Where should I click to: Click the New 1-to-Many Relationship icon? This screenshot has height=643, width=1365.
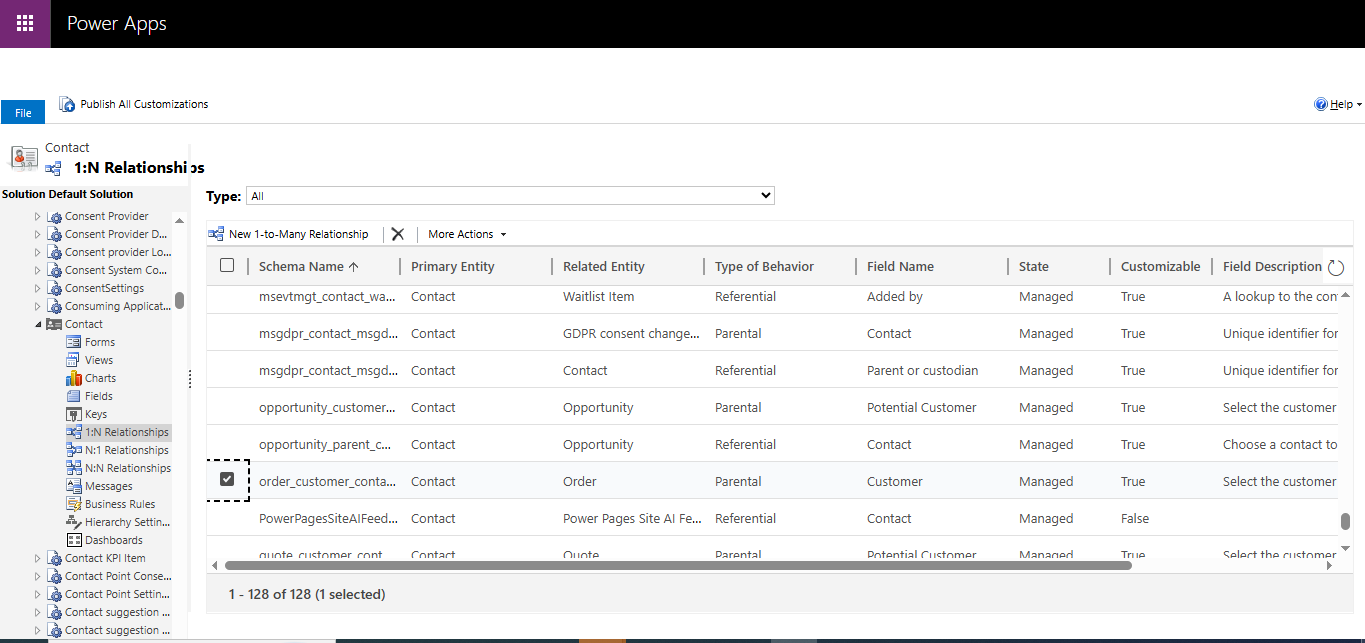pos(216,234)
